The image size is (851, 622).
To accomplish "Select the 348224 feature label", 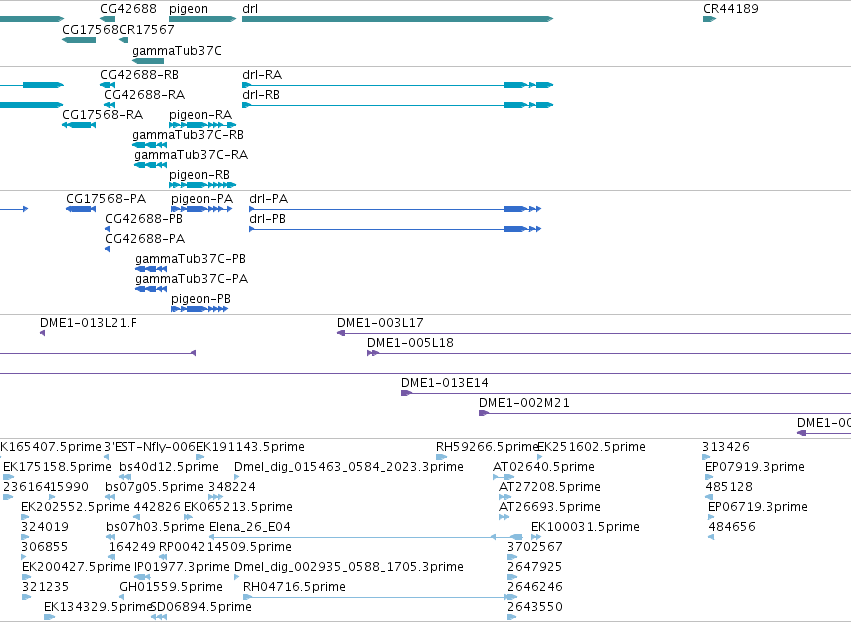I will click(x=232, y=487).
